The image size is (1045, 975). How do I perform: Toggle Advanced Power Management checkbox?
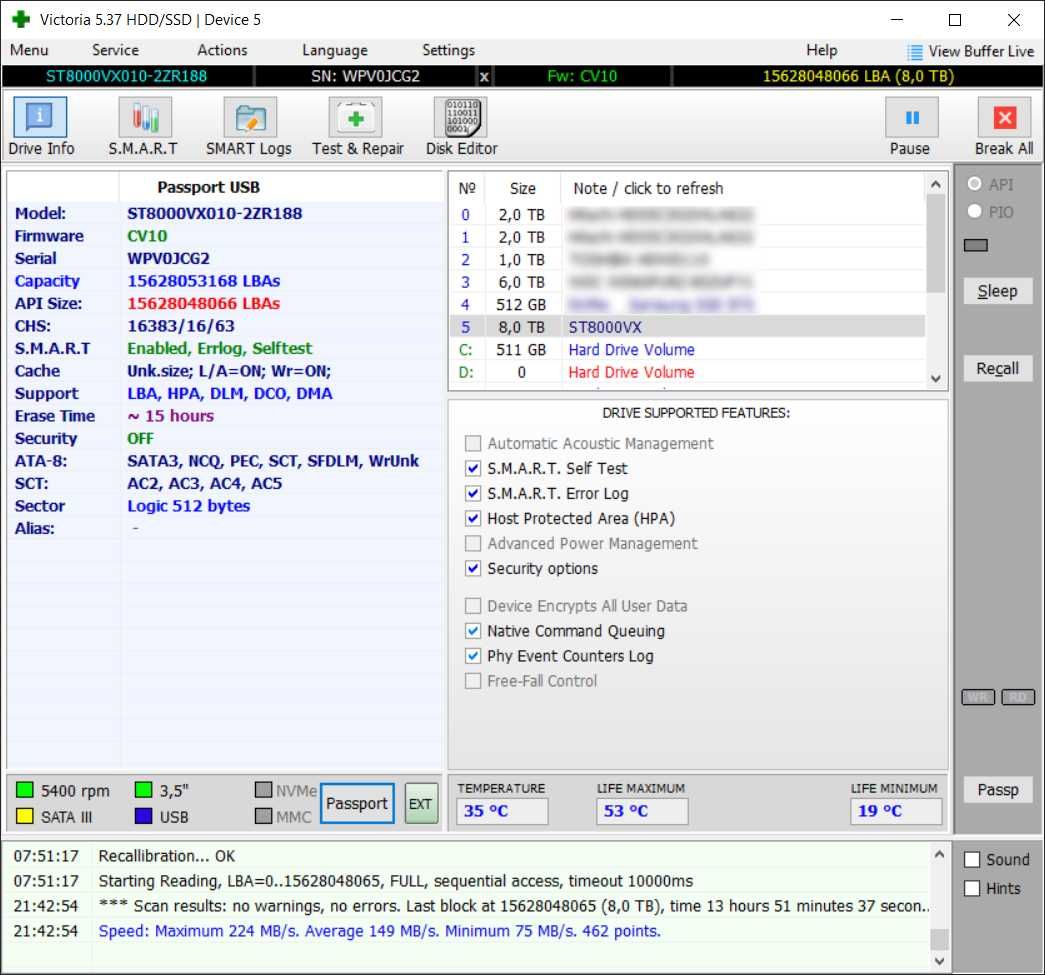[473, 543]
